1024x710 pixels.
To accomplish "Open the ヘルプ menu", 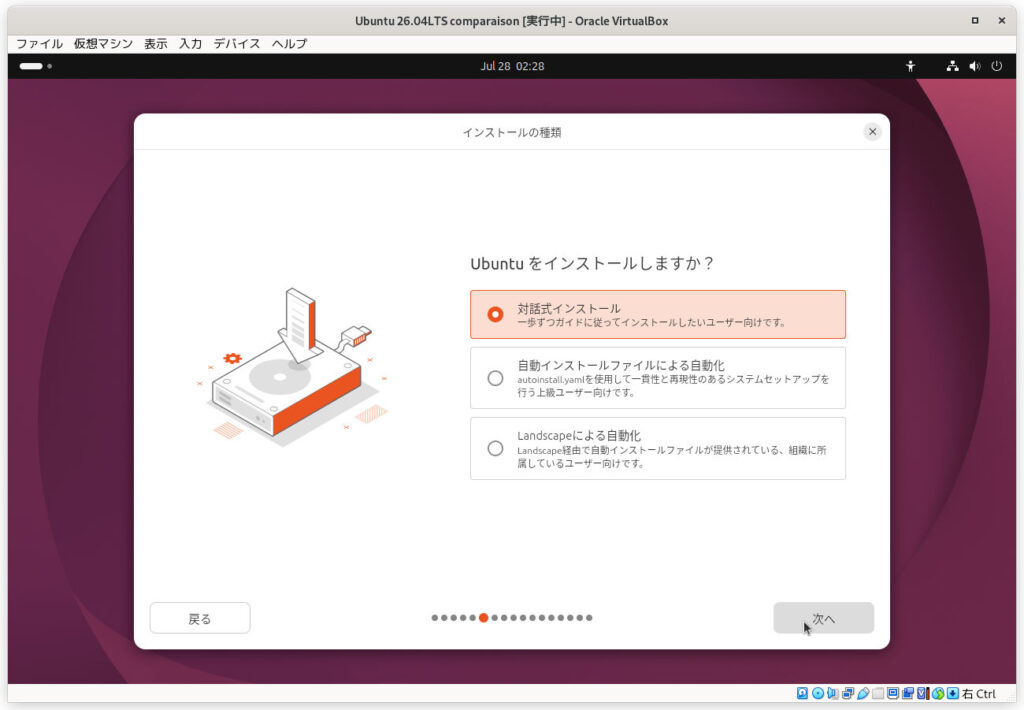I will pos(289,44).
